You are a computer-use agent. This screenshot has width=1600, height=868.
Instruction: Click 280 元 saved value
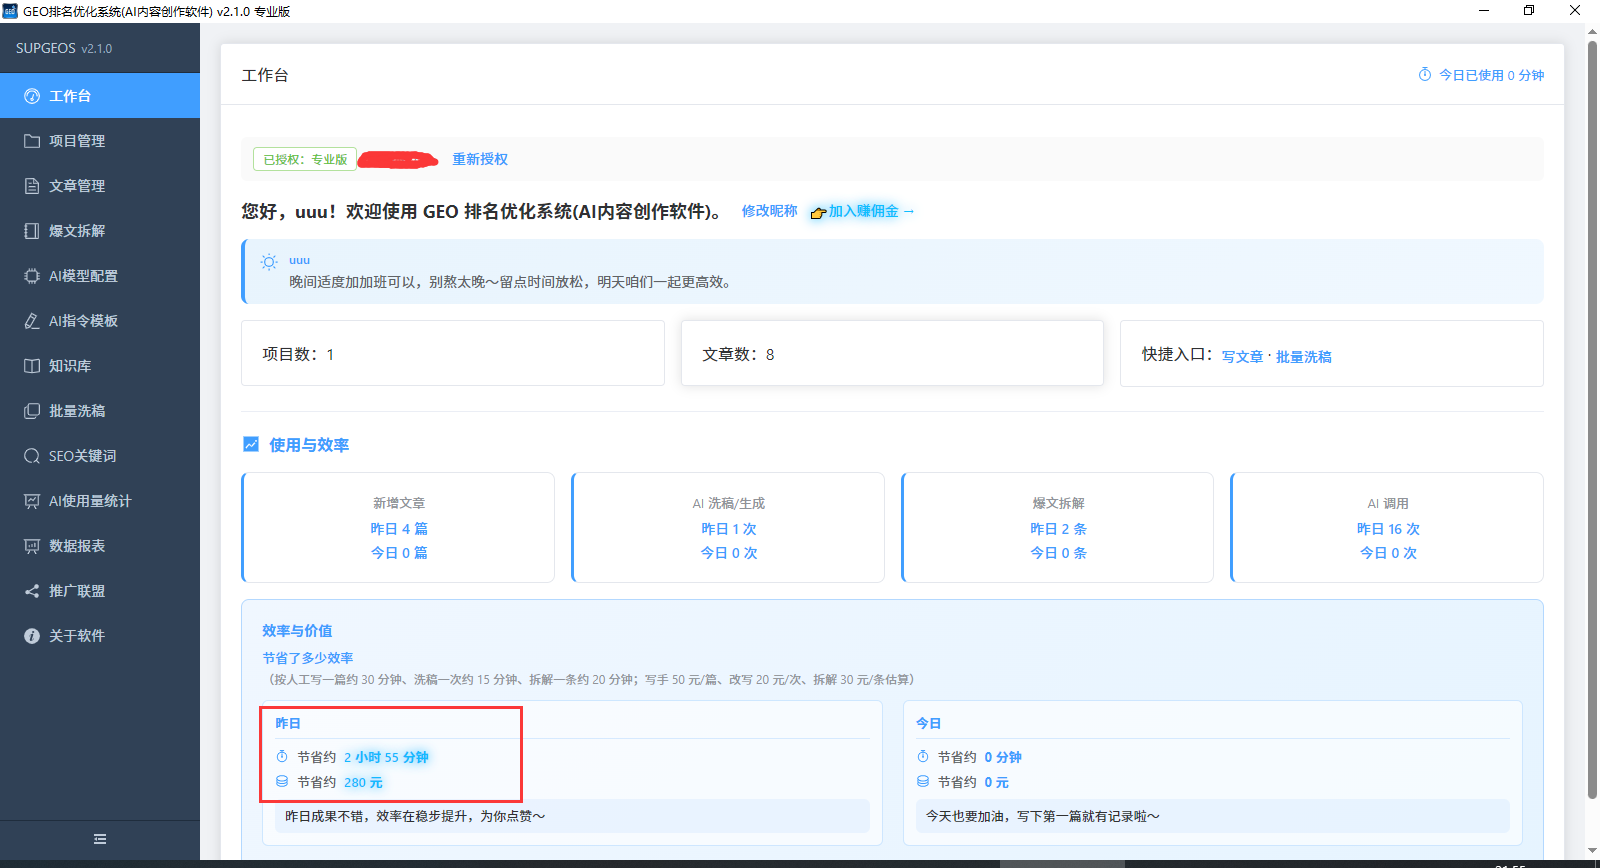click(363, 782)
